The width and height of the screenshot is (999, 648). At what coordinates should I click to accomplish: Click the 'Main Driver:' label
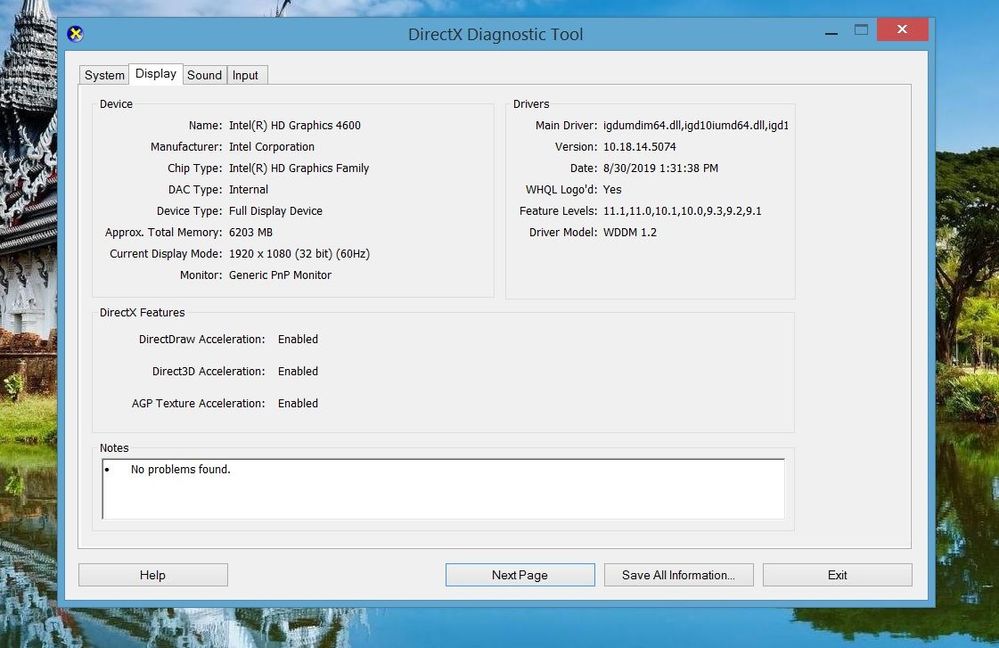point(566,126)
